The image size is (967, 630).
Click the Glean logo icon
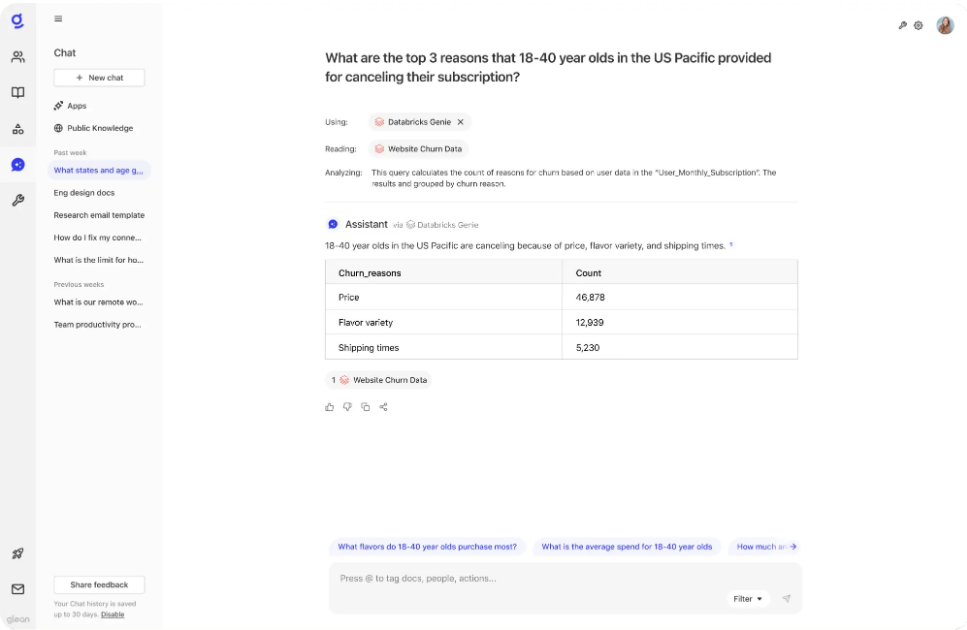[18, 20]
